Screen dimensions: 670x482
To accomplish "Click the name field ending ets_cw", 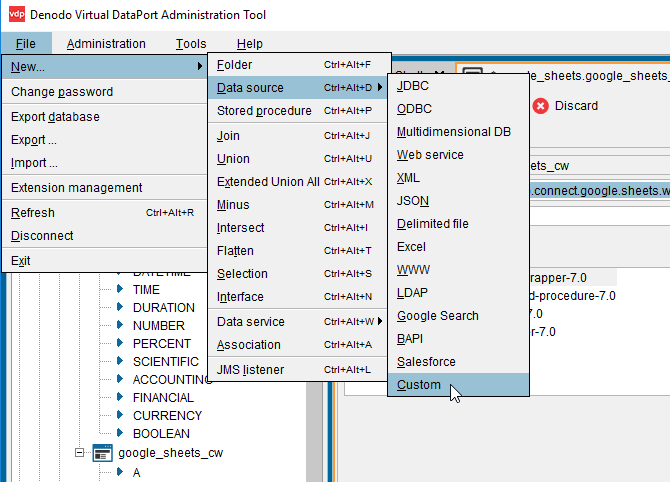I will pyautogui.click(x=599, y=166).
